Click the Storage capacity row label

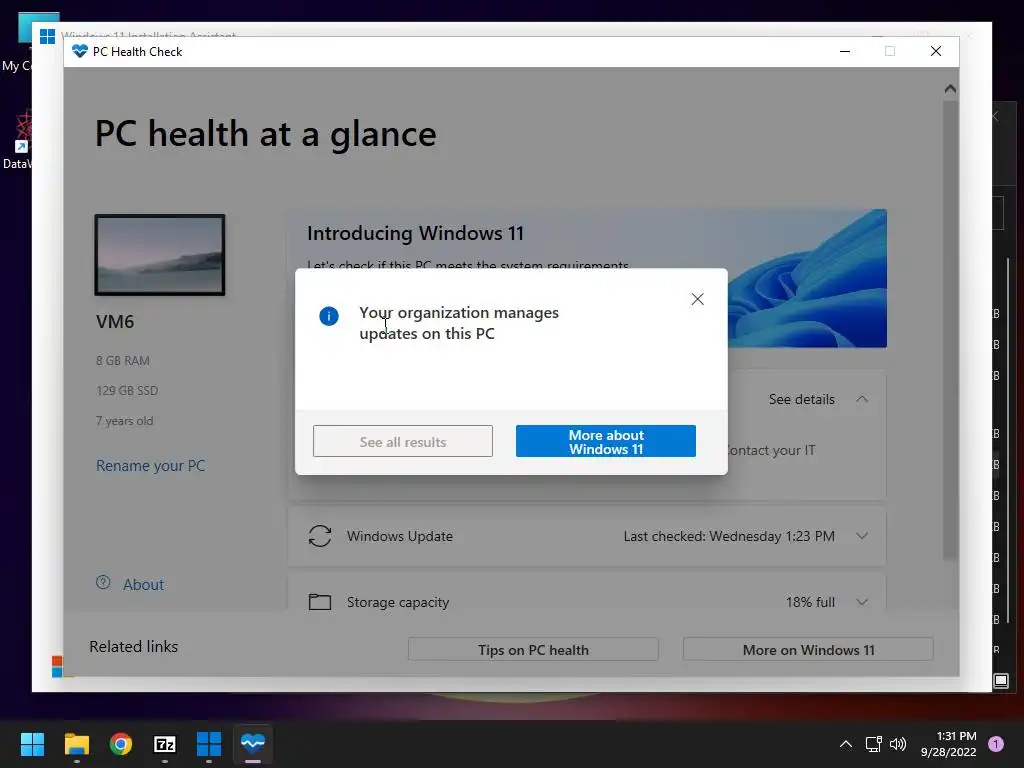[398, 602]
